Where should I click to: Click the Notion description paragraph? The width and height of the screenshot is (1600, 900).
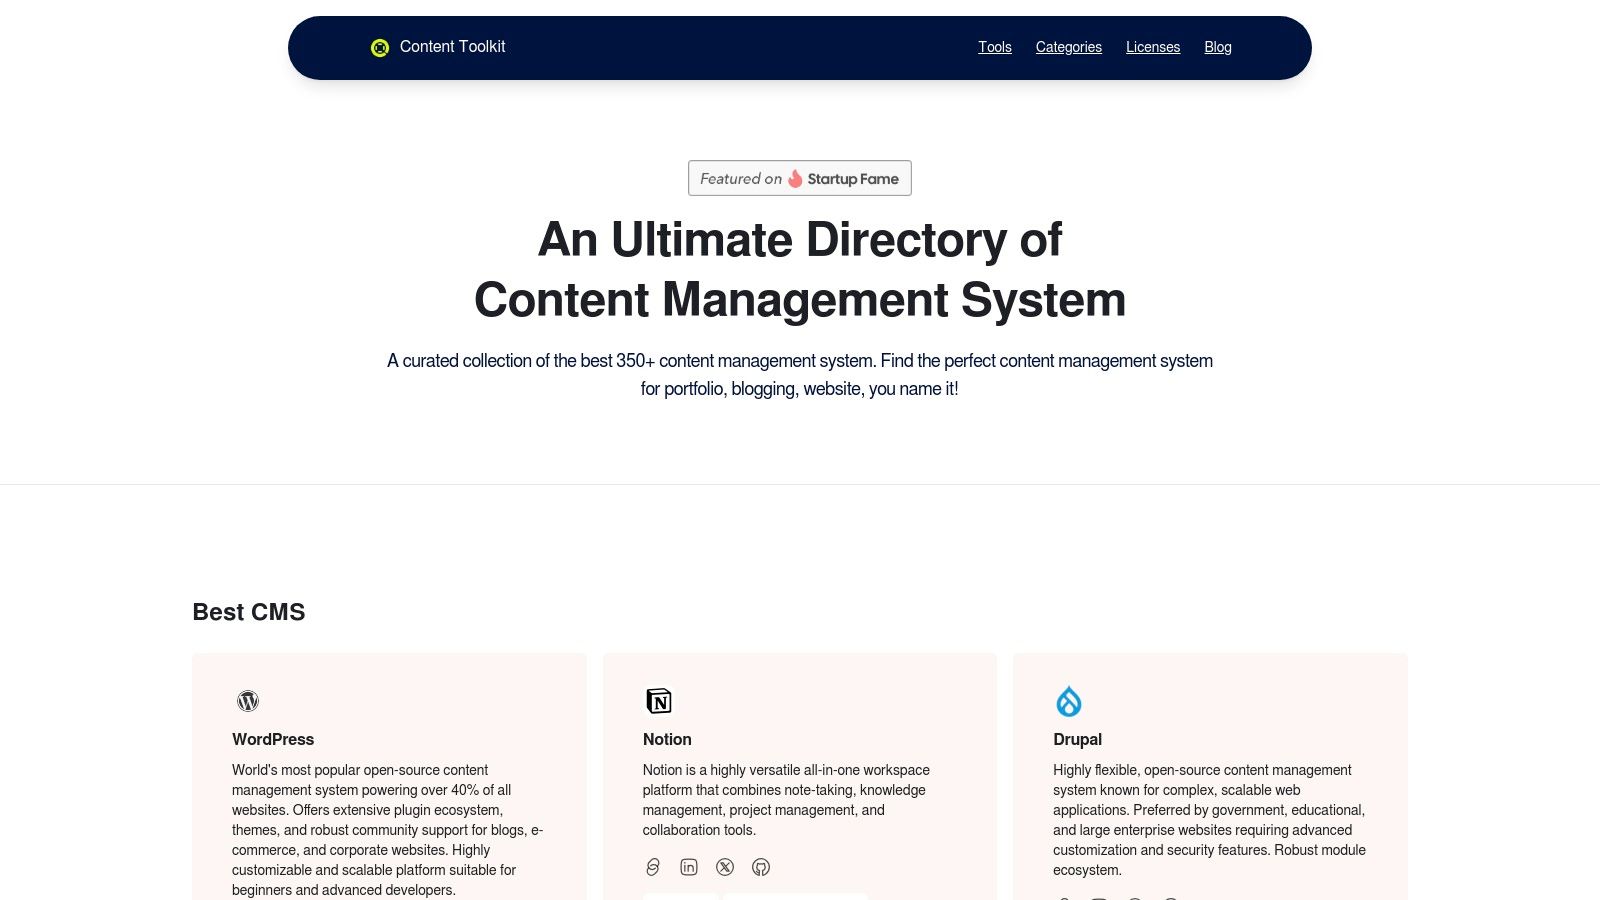click(786, 800)
